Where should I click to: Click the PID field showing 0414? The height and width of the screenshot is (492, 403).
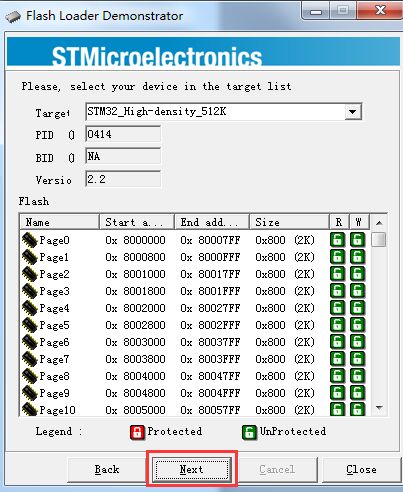tap(123, 134)
